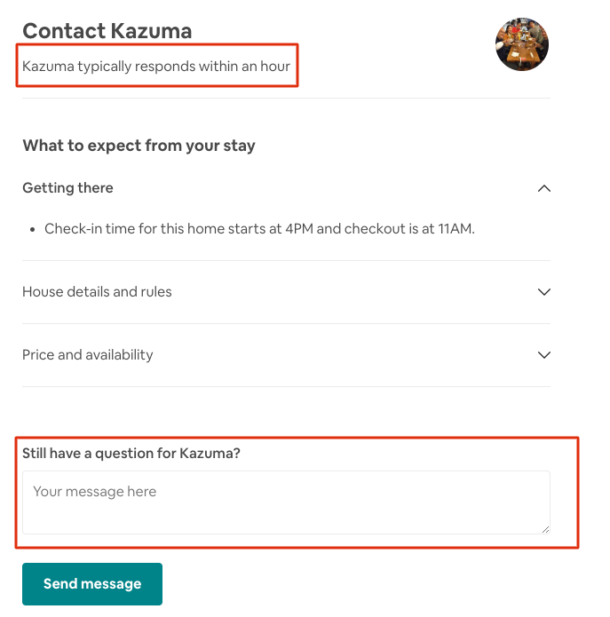
Task: Click the Send message button
Action: point(92,584)
